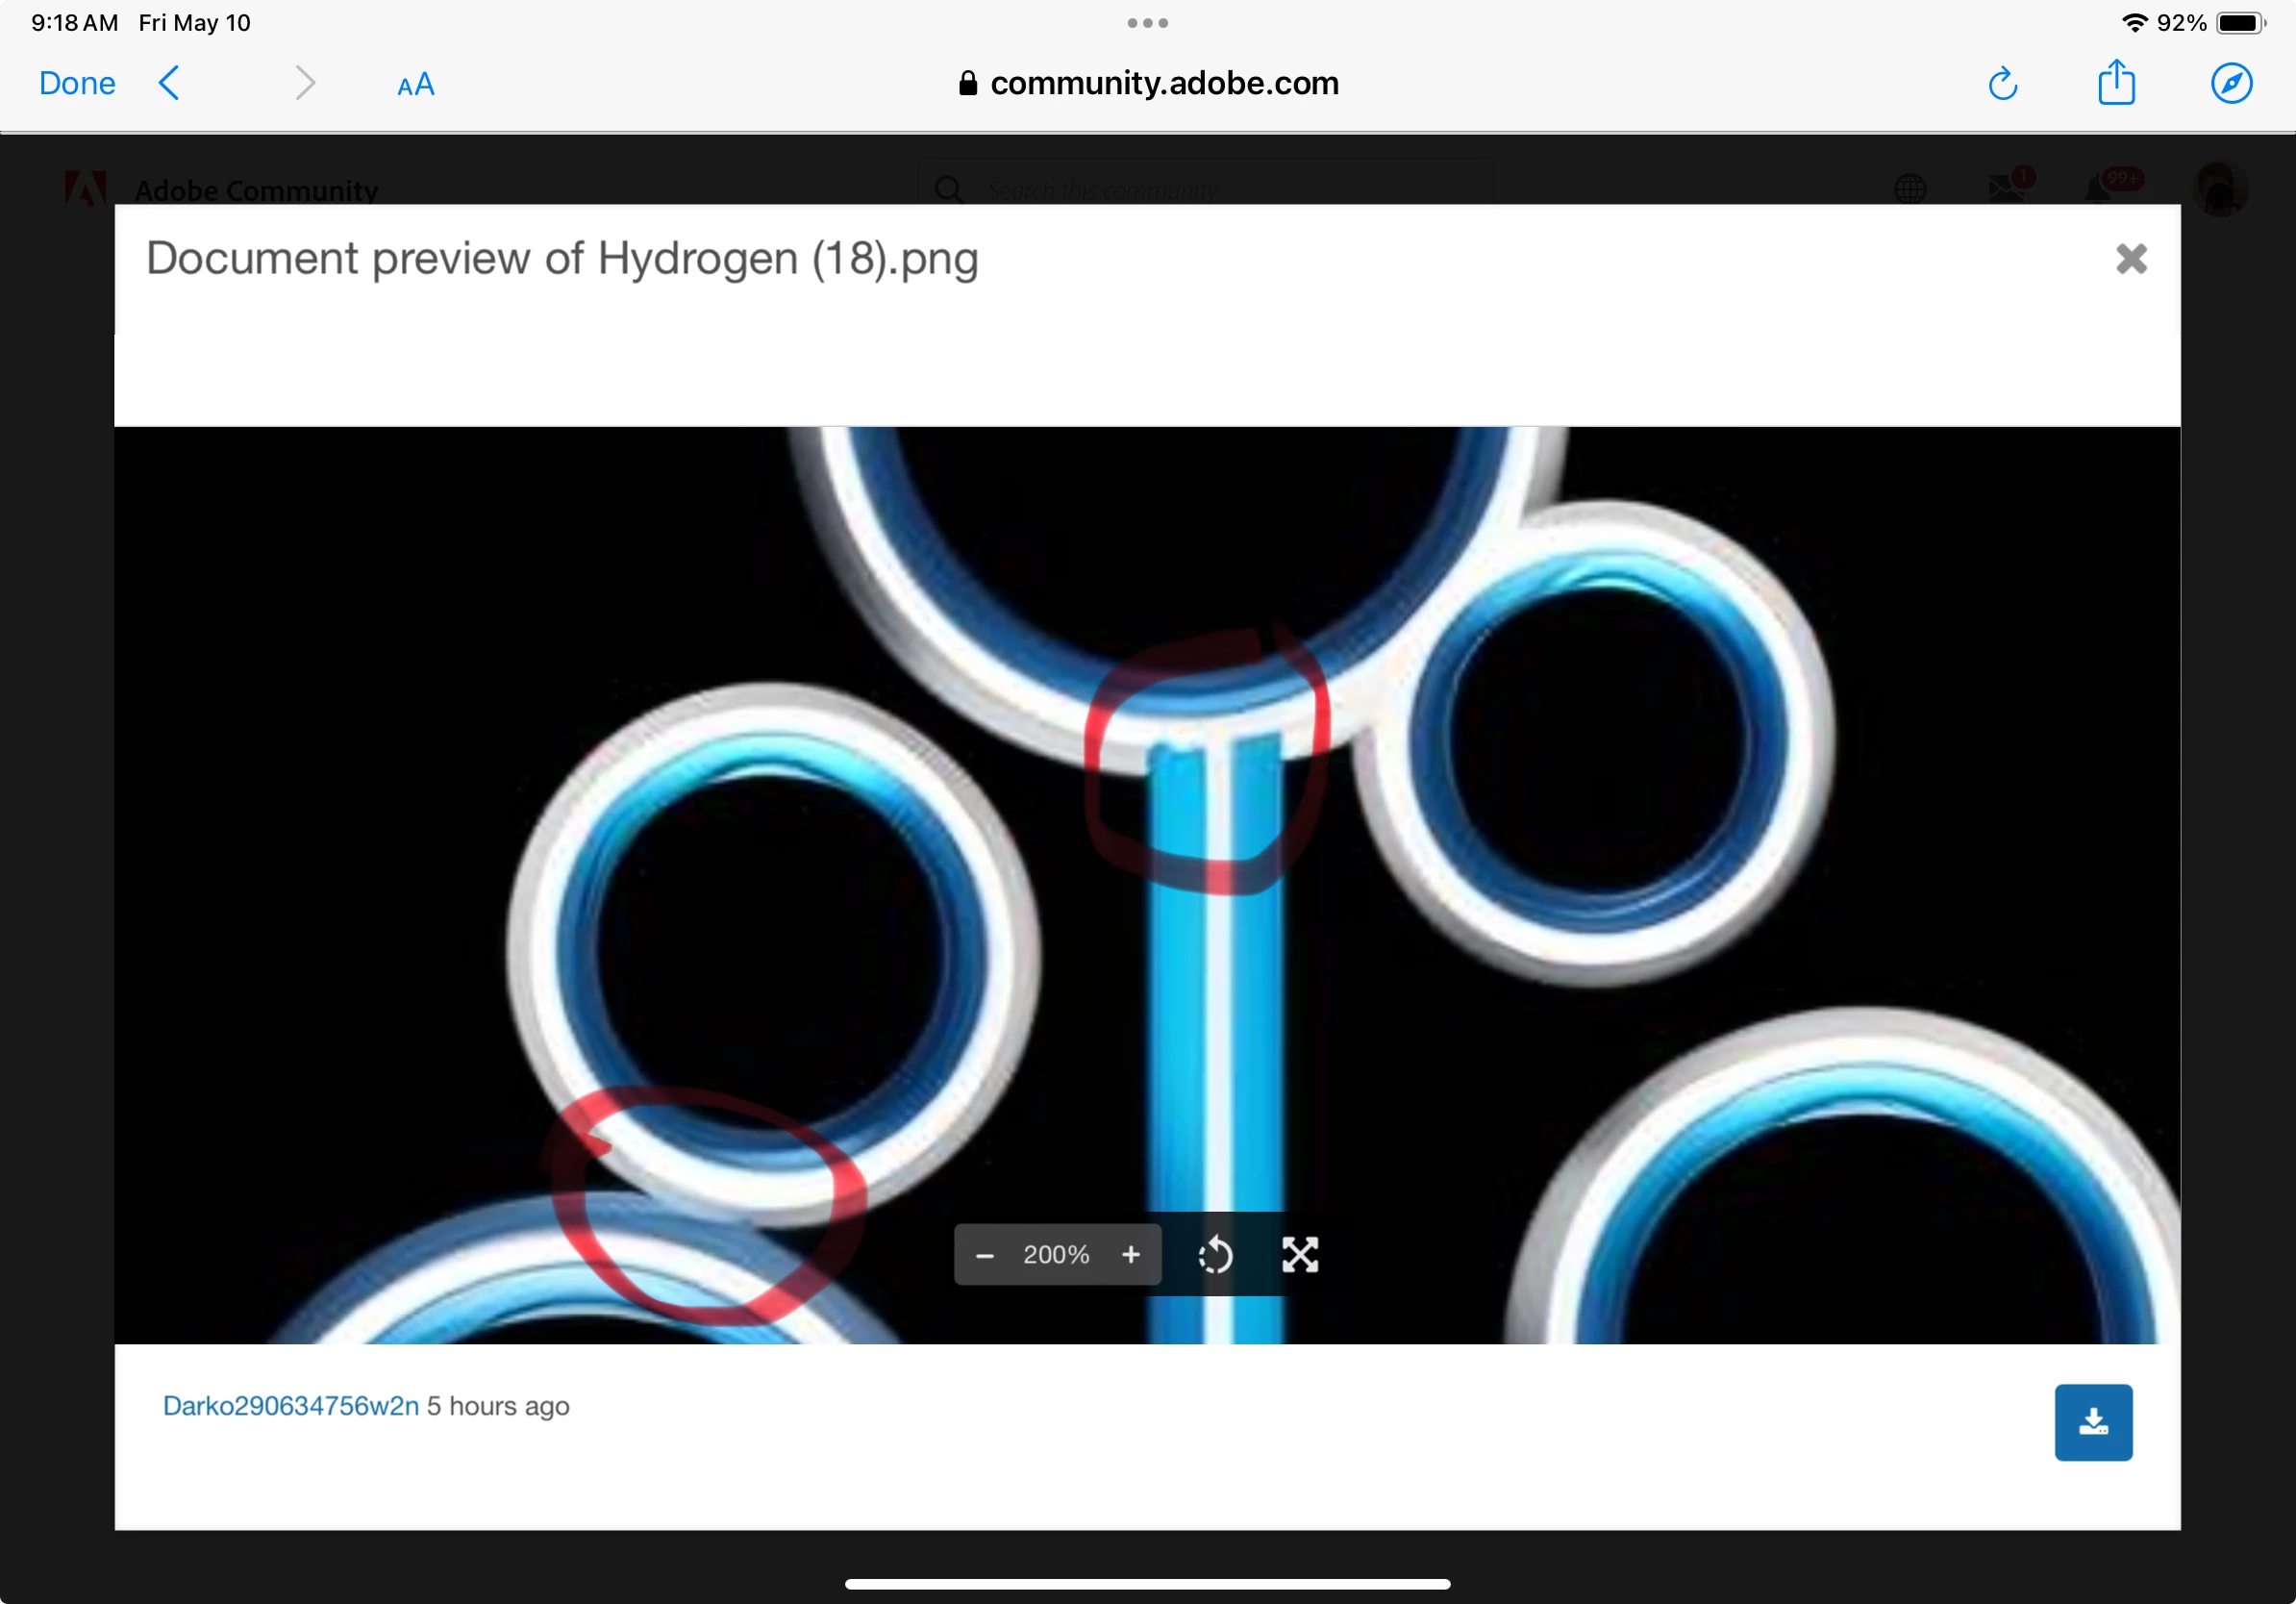The height and width of the screenshot is (1604, 2296).
Task: Tap the forward navigation chevron
Action: [305, 83]
